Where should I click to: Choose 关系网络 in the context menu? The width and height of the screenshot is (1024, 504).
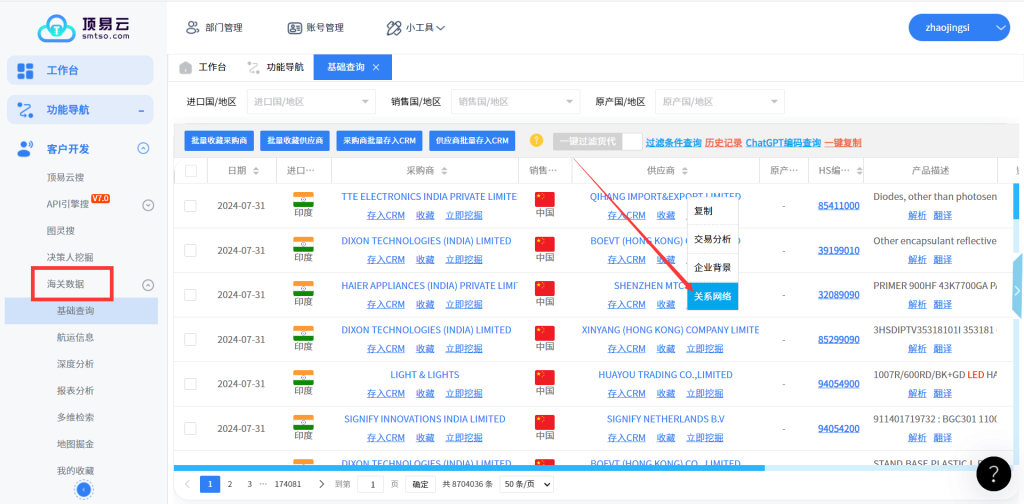pos(712,297)
